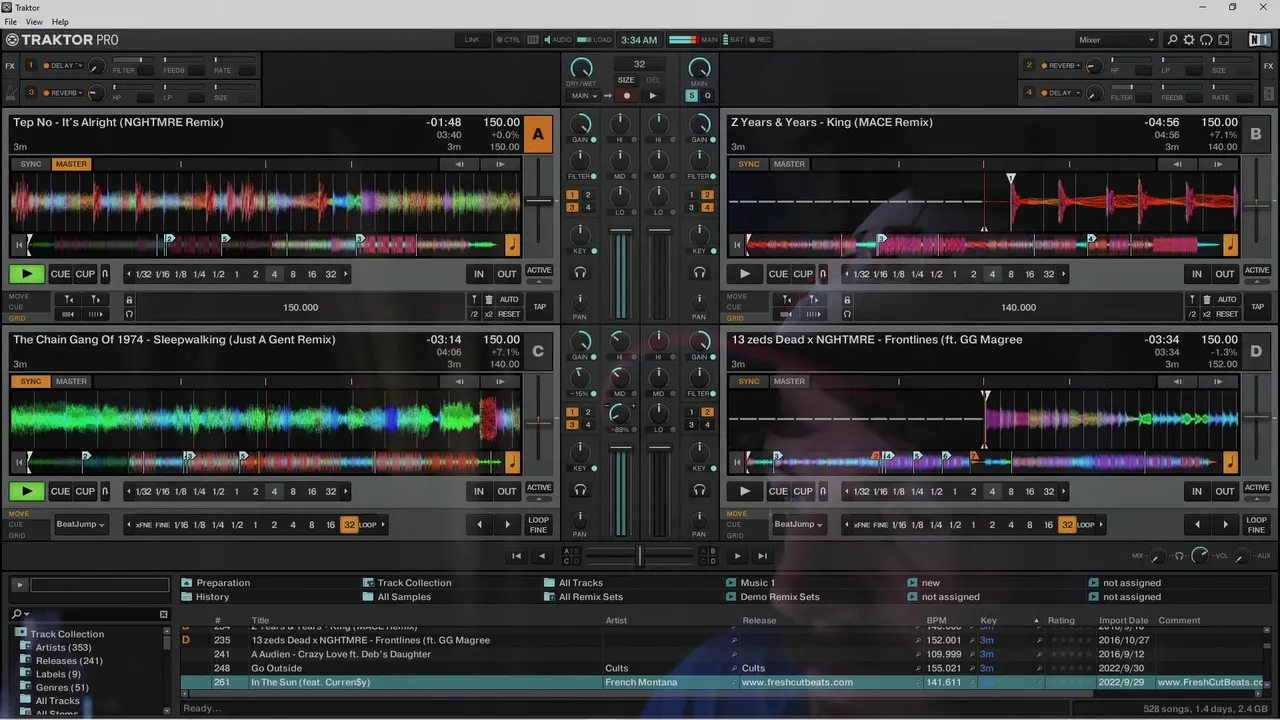Toggle SYNC on deck B
The height and width of the screenshot is (720, 1280).
749,164
